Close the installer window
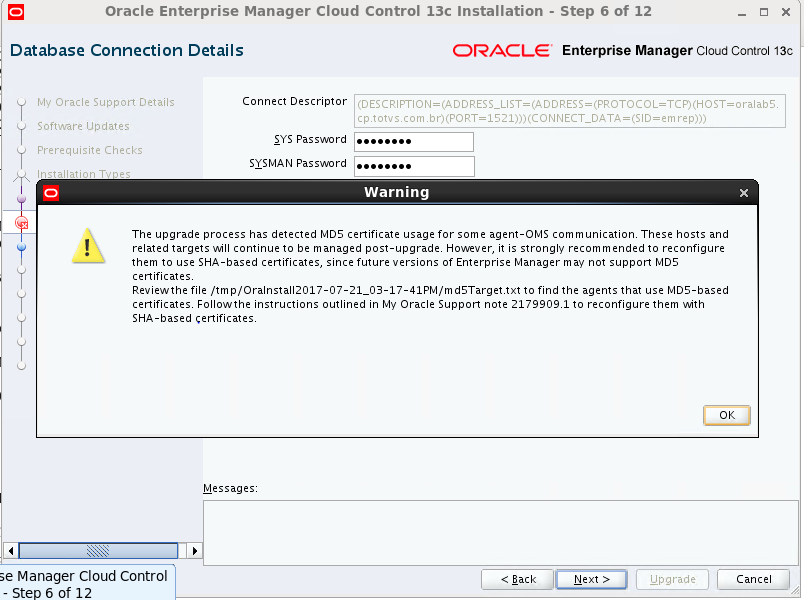Screen dimensions: 804x600 (x=786, y=12)
